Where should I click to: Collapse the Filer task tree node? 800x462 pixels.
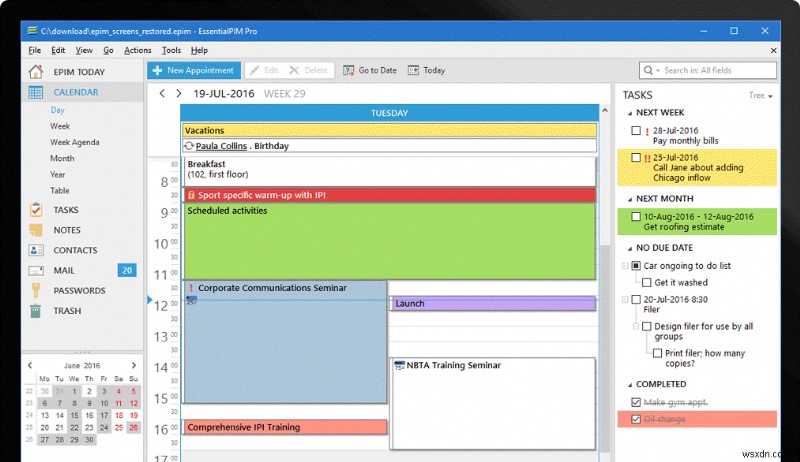click(624, 299)
